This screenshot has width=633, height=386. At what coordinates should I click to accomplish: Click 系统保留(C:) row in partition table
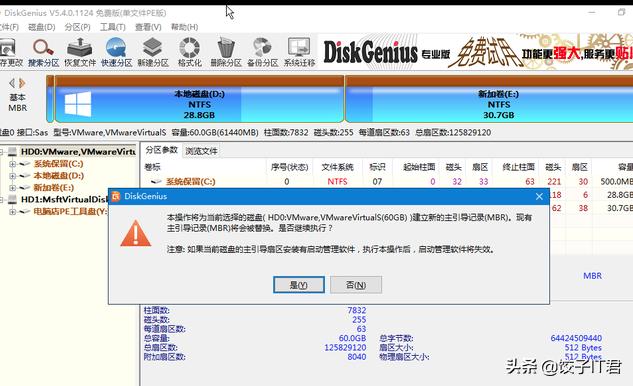pyautogui.click(x=388, y=182)
